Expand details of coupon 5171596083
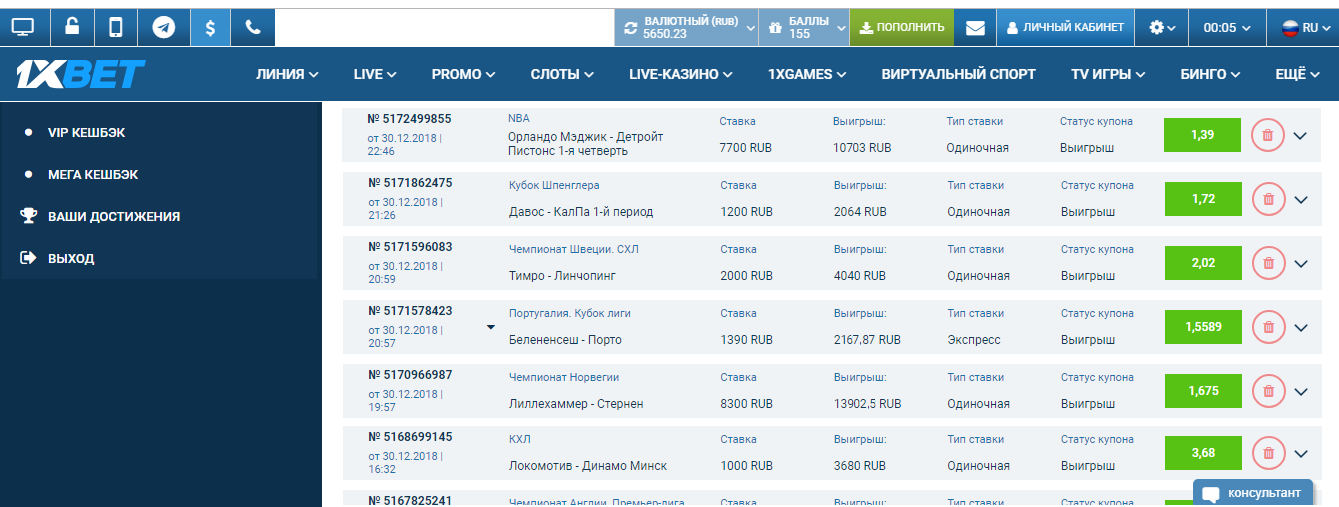 click(x=1300, y=264)
